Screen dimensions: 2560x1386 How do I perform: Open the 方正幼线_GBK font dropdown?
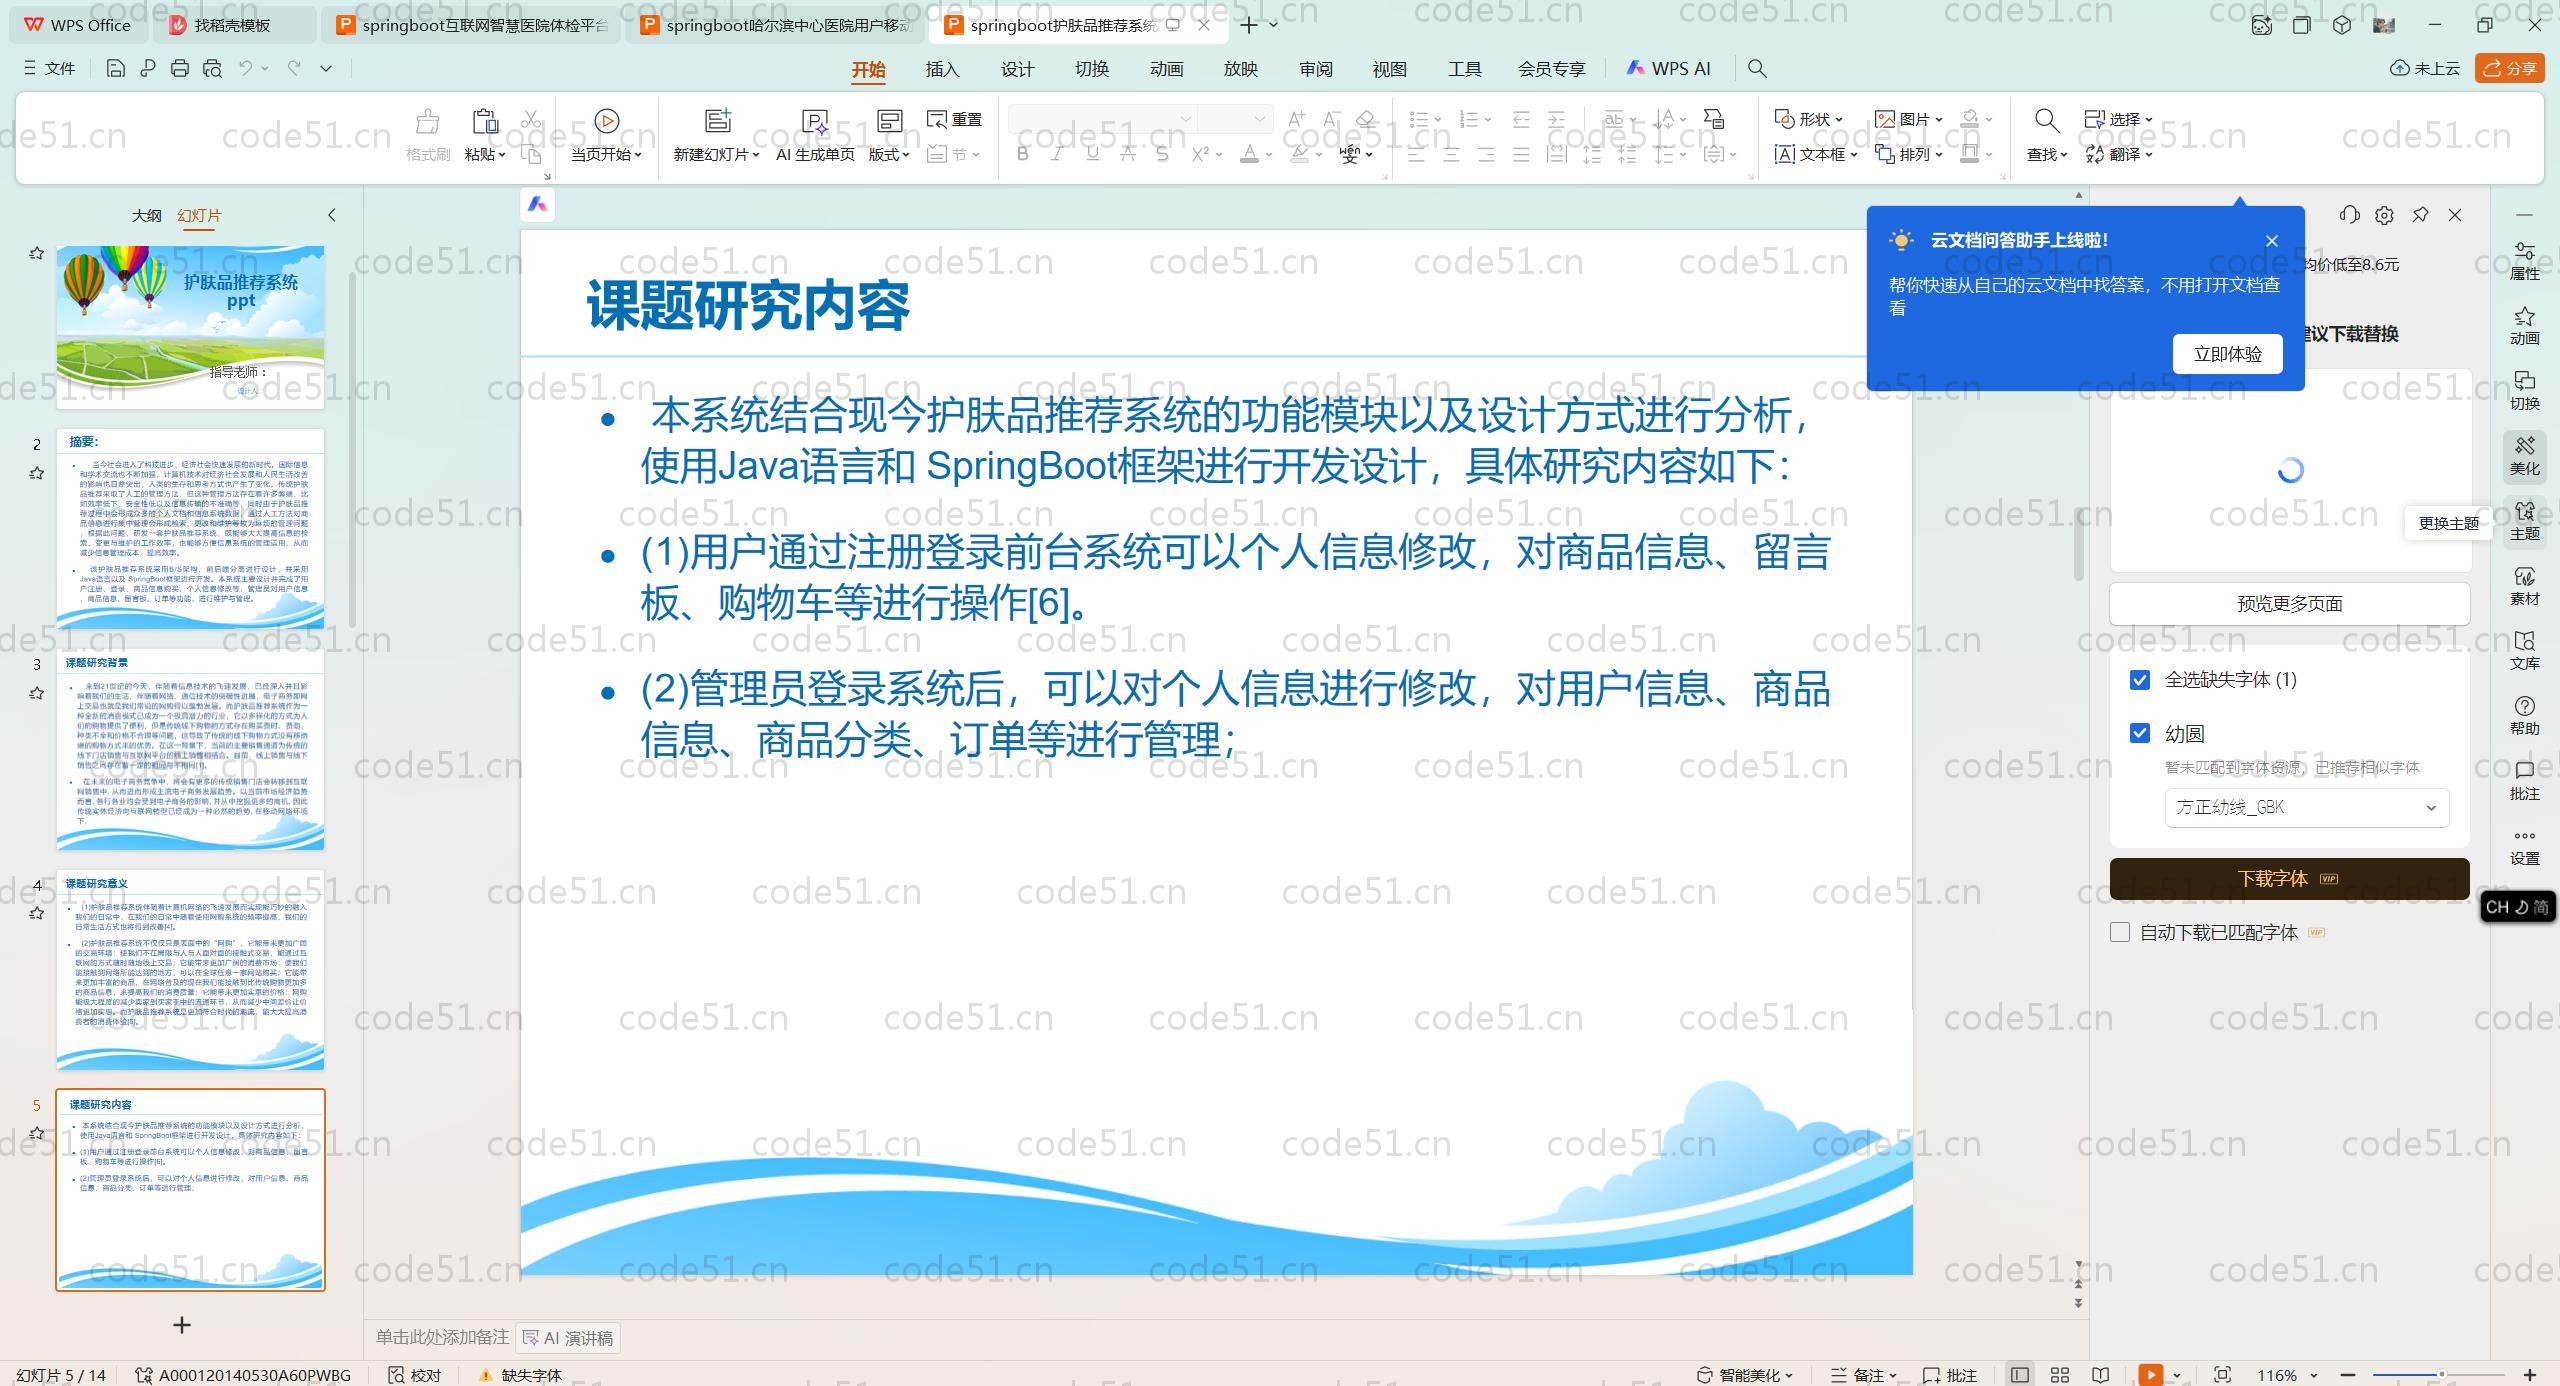click(2306, 807)
